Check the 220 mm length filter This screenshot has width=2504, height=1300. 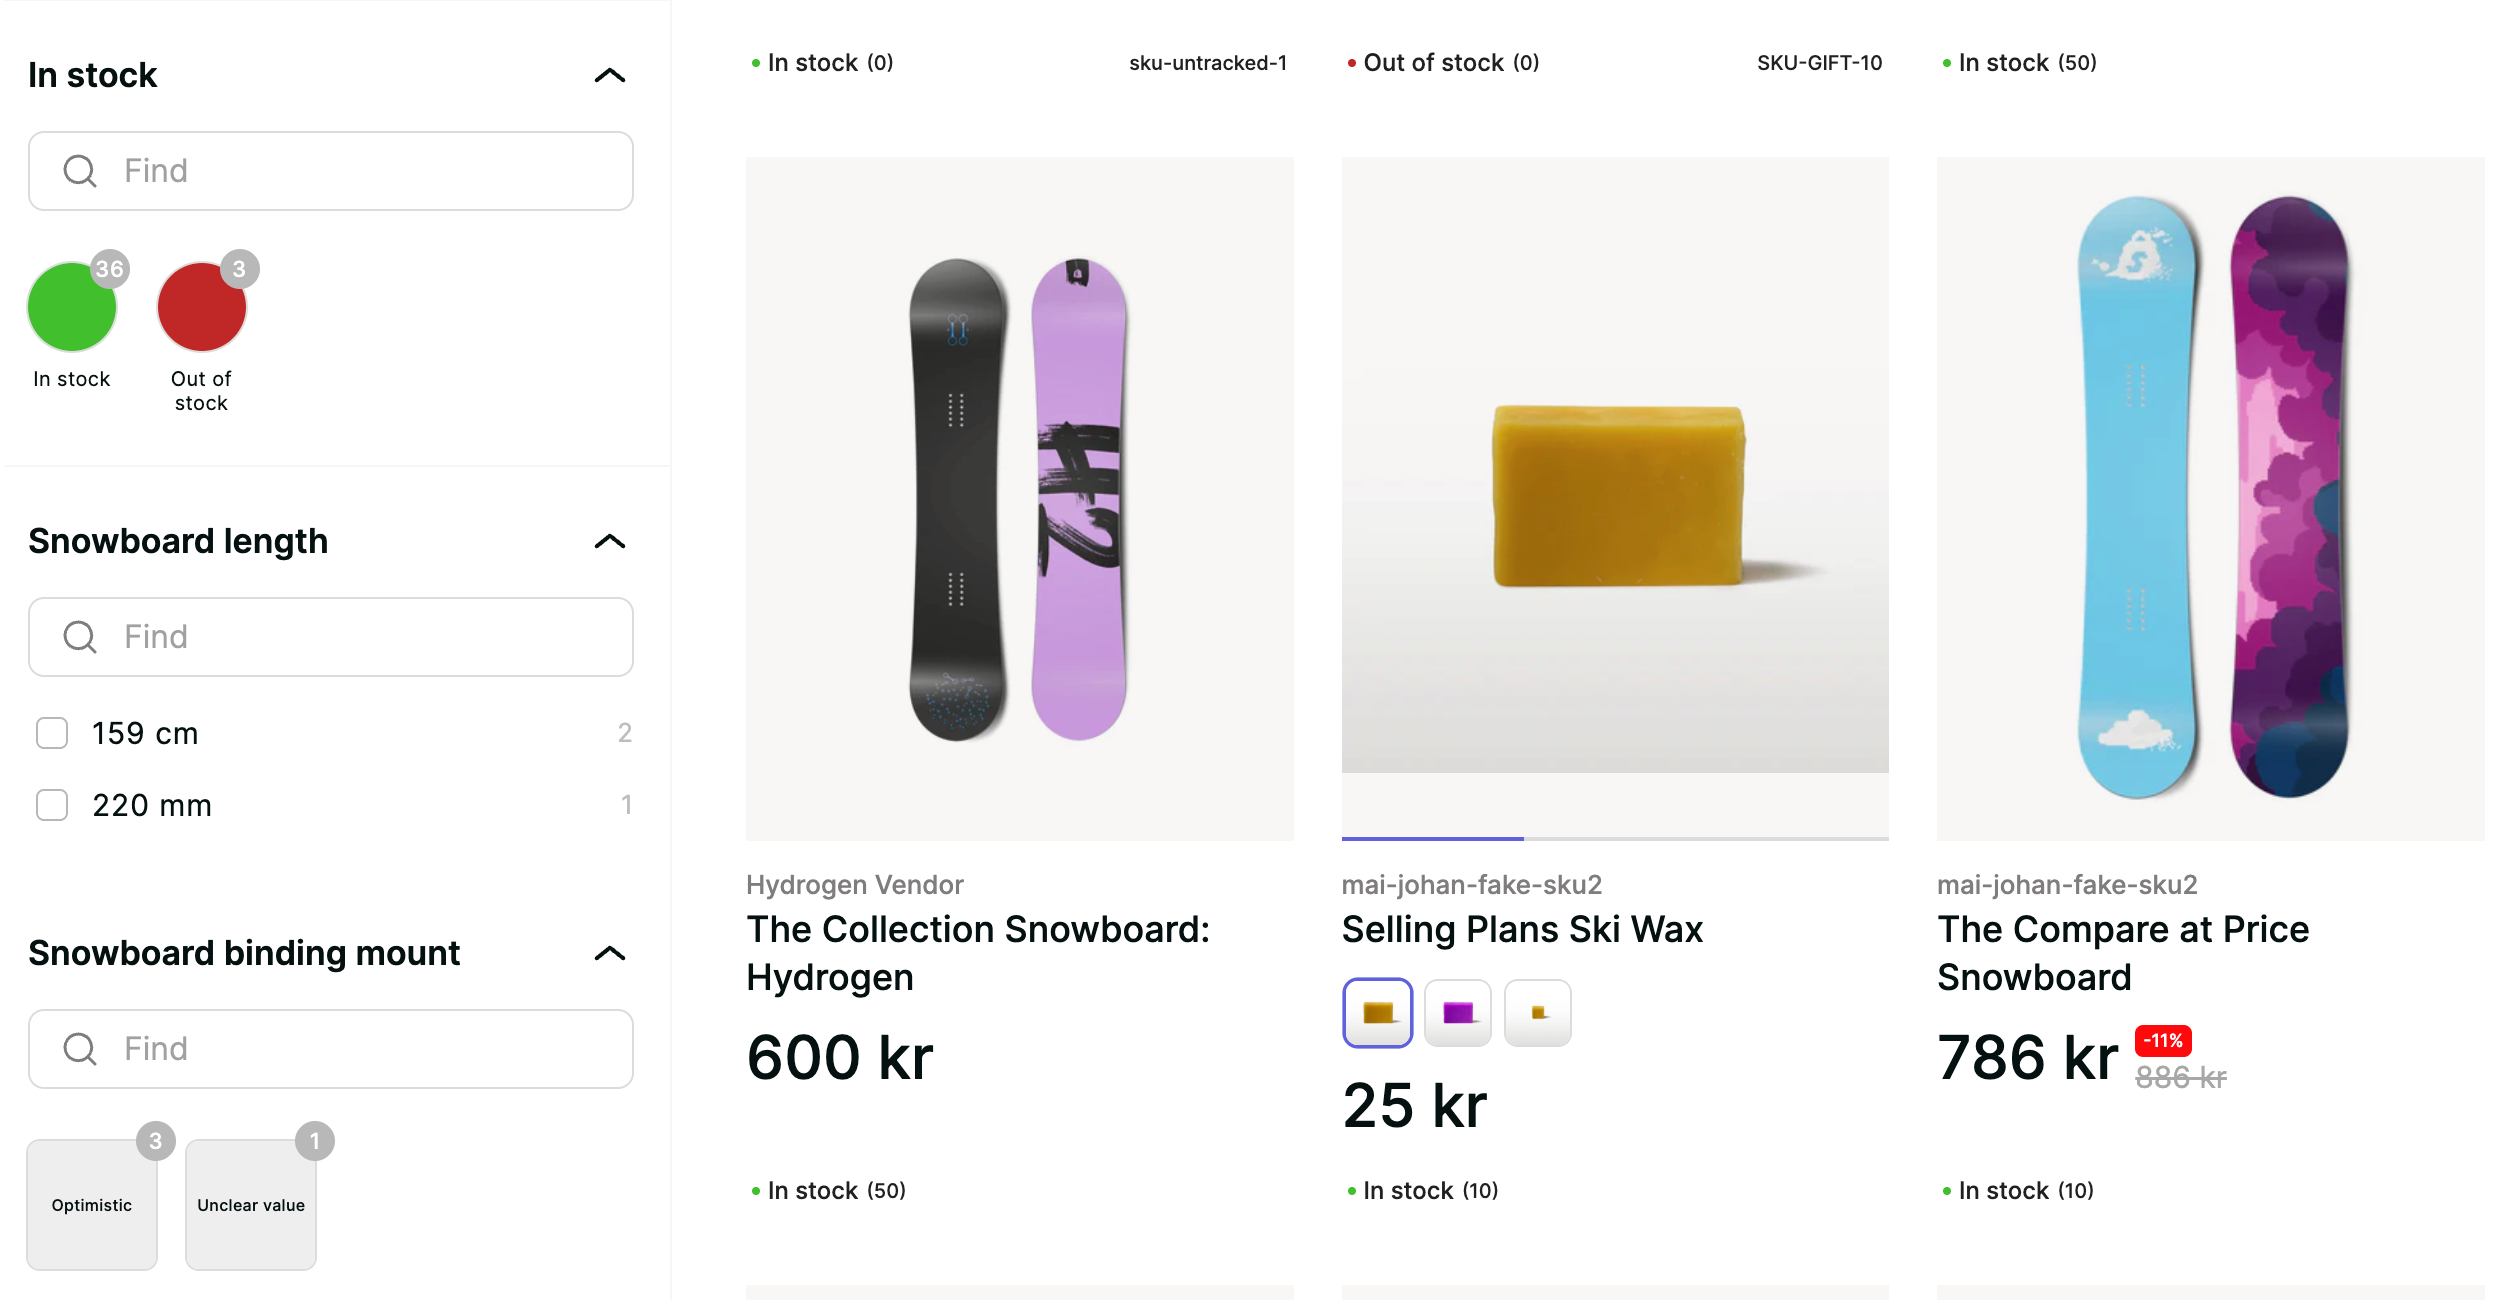click(x=52, y=805)
